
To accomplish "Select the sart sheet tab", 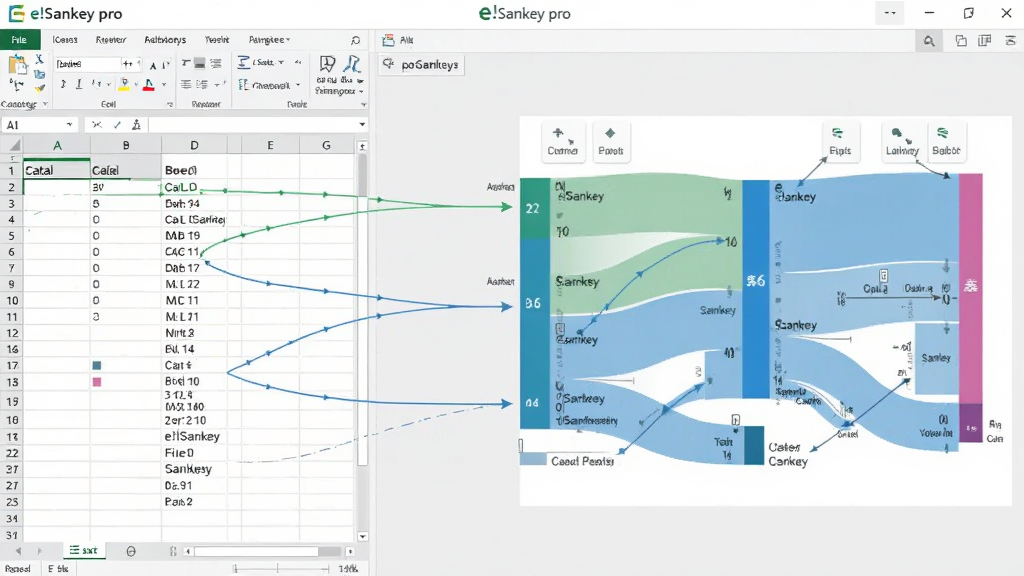I will click(x=84, y=551).
